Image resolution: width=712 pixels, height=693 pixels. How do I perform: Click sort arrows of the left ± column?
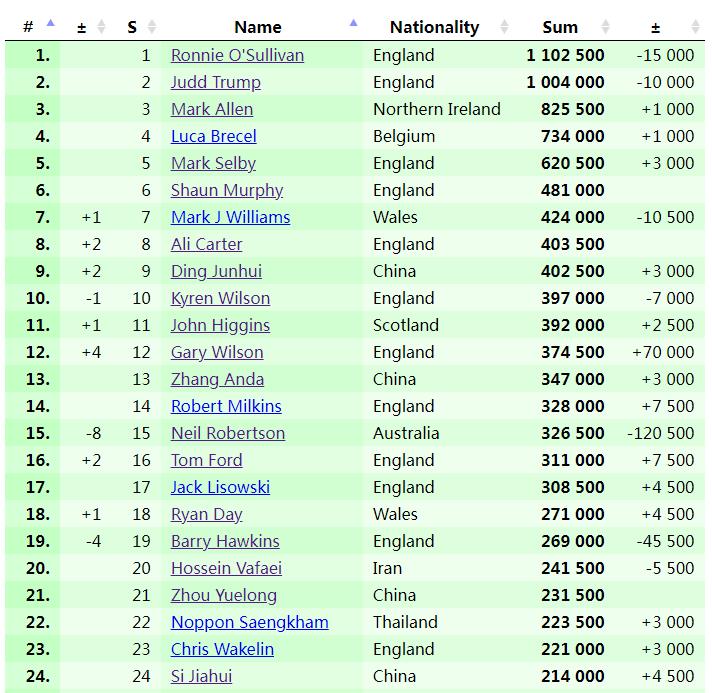pos(101,27)
